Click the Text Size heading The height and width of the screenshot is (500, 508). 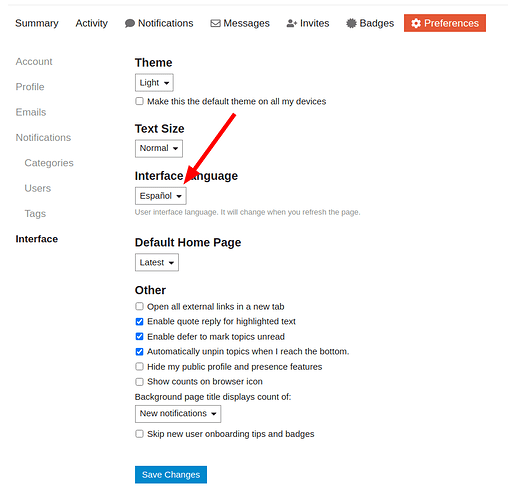(x=159, y=129)
